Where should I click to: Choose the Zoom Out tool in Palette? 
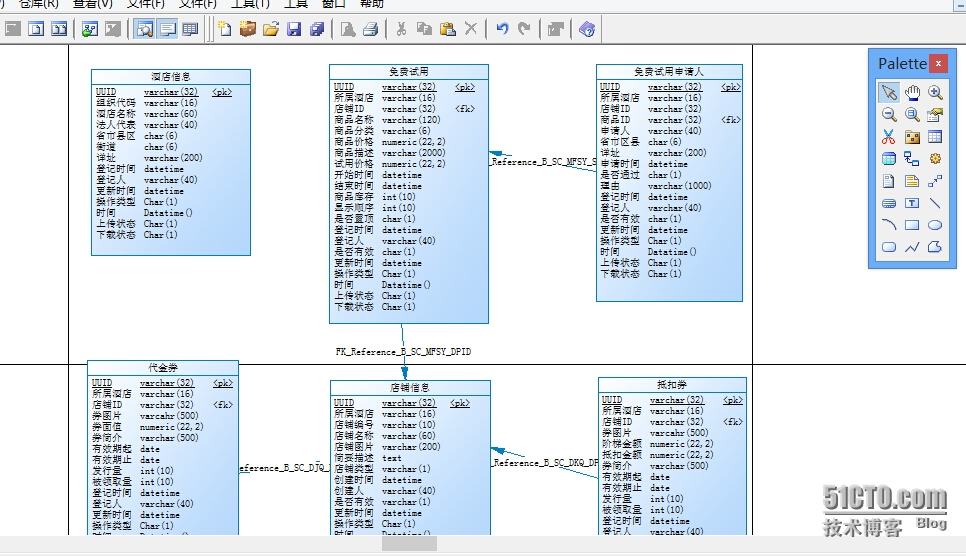point(888,115)
